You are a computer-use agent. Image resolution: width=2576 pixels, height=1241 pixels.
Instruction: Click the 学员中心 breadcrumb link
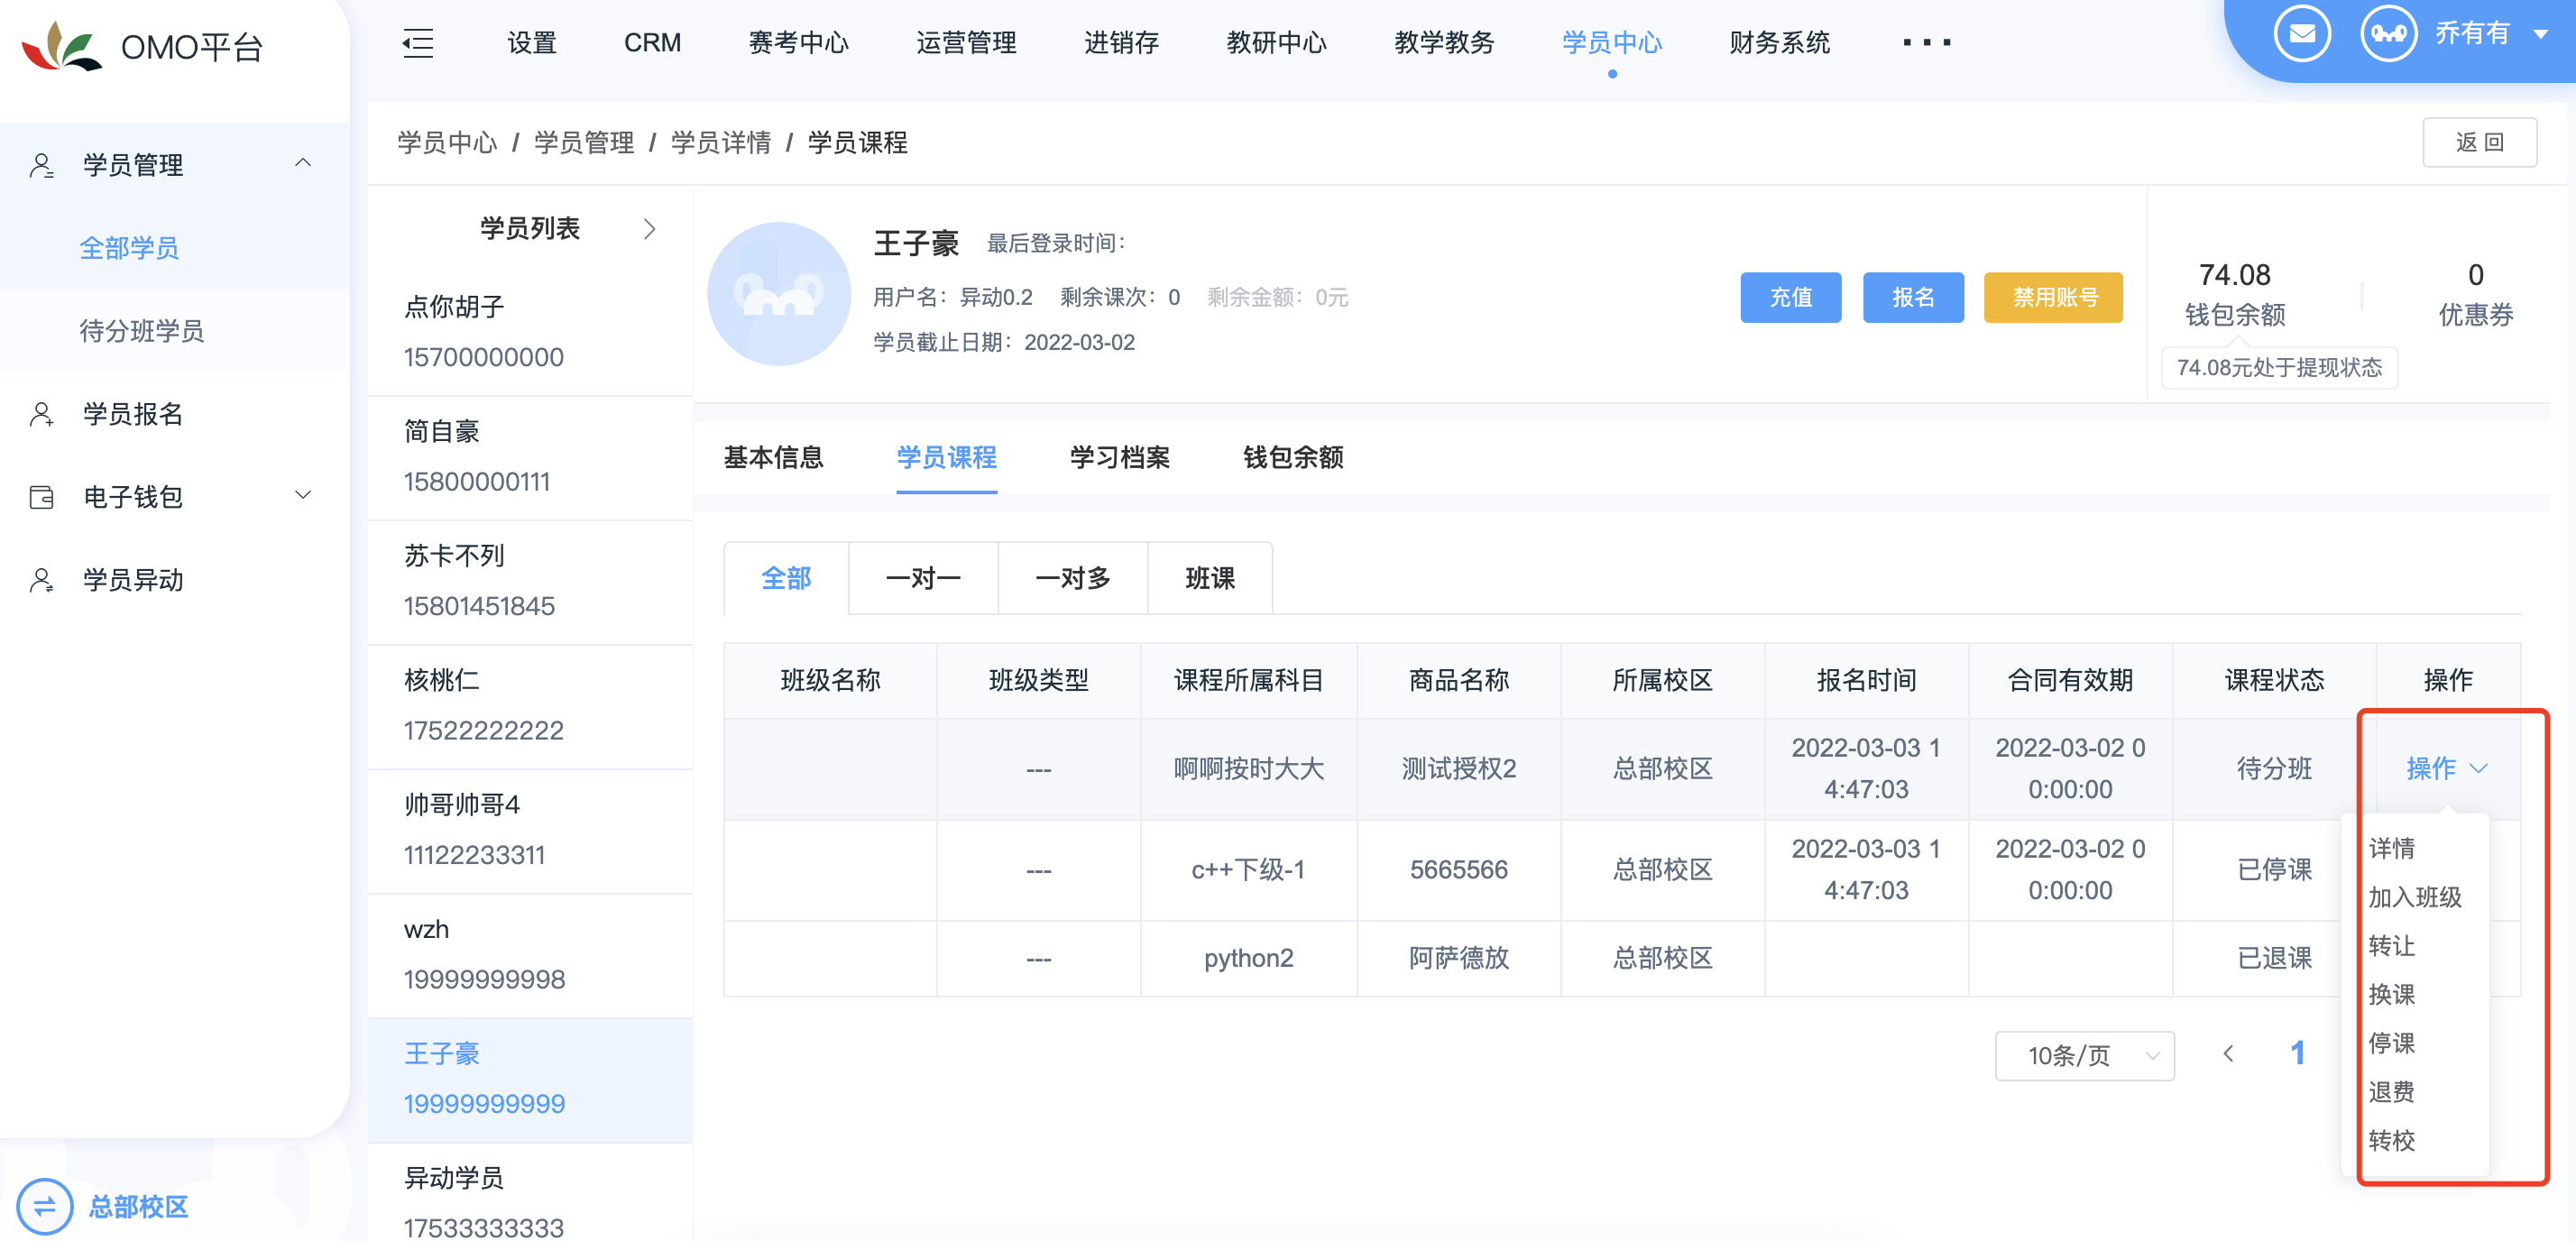446,143
